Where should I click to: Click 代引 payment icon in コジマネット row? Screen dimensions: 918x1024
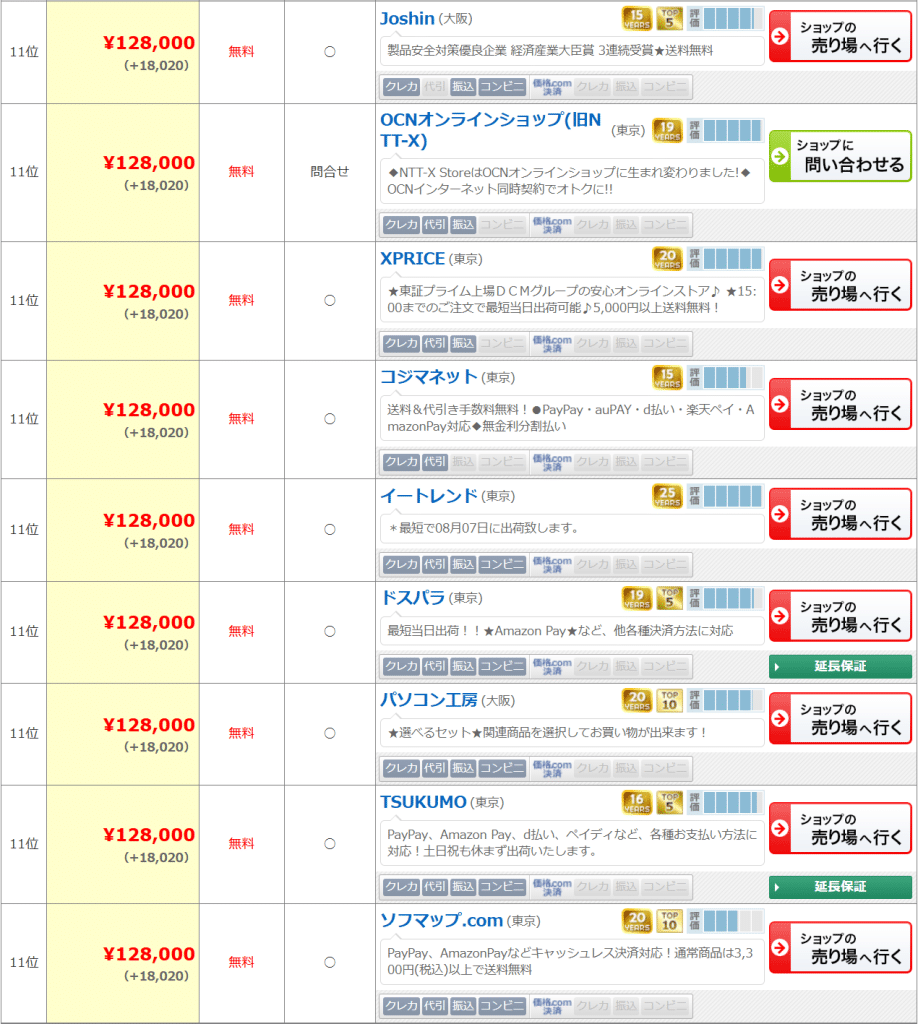click(435, 462)
